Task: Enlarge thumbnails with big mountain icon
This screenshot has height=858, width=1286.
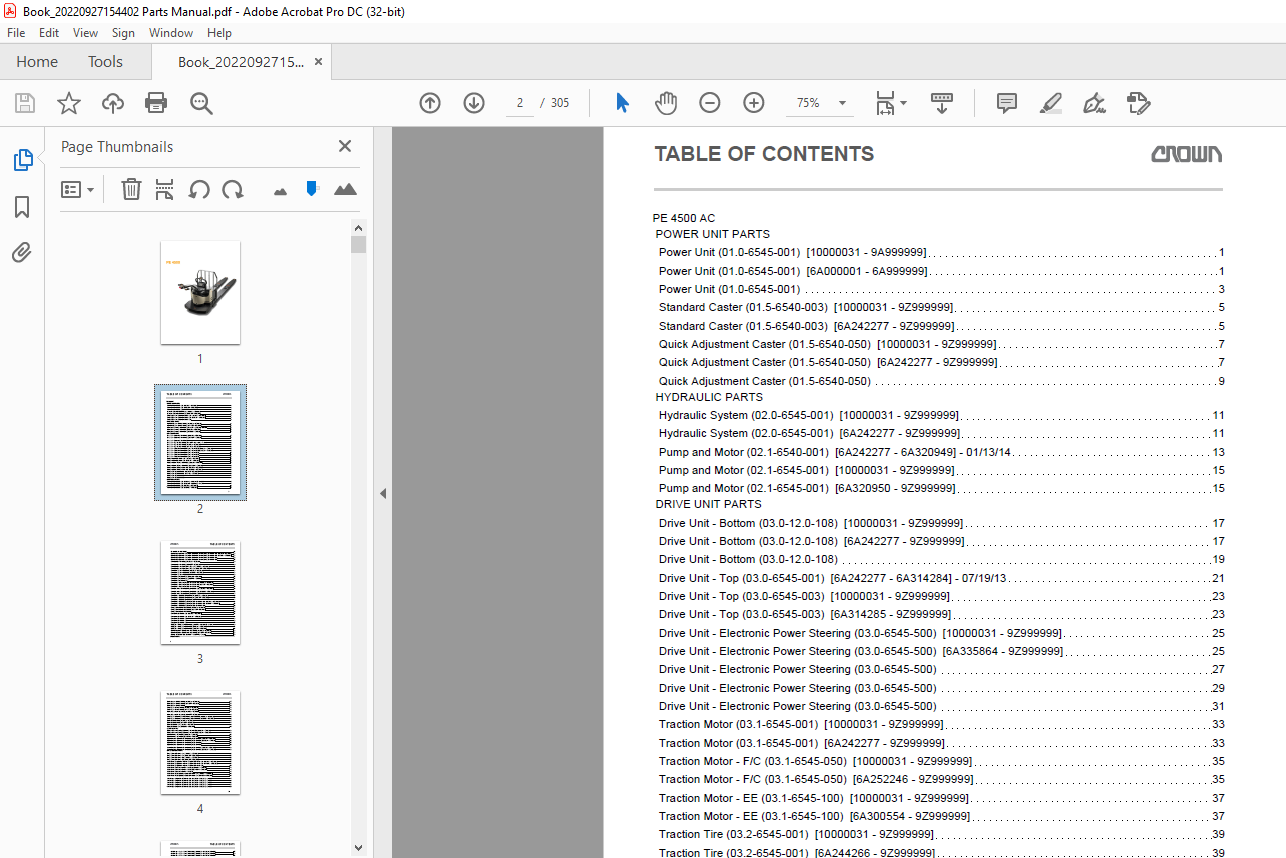Action: click(x=345, y=188)
